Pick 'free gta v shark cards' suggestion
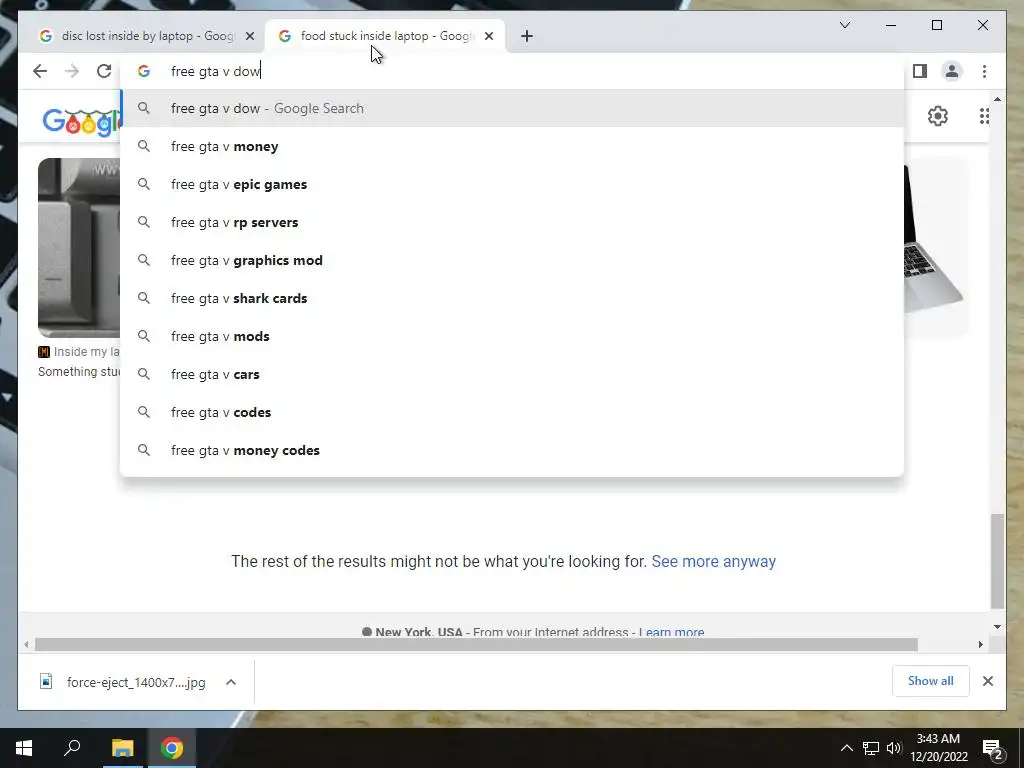 tap(512, 298)
